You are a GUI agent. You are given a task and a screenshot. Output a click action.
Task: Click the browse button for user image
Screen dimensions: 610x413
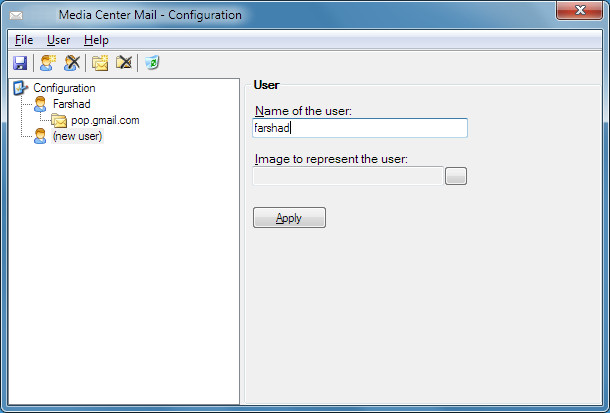click(x=456, y=176)
